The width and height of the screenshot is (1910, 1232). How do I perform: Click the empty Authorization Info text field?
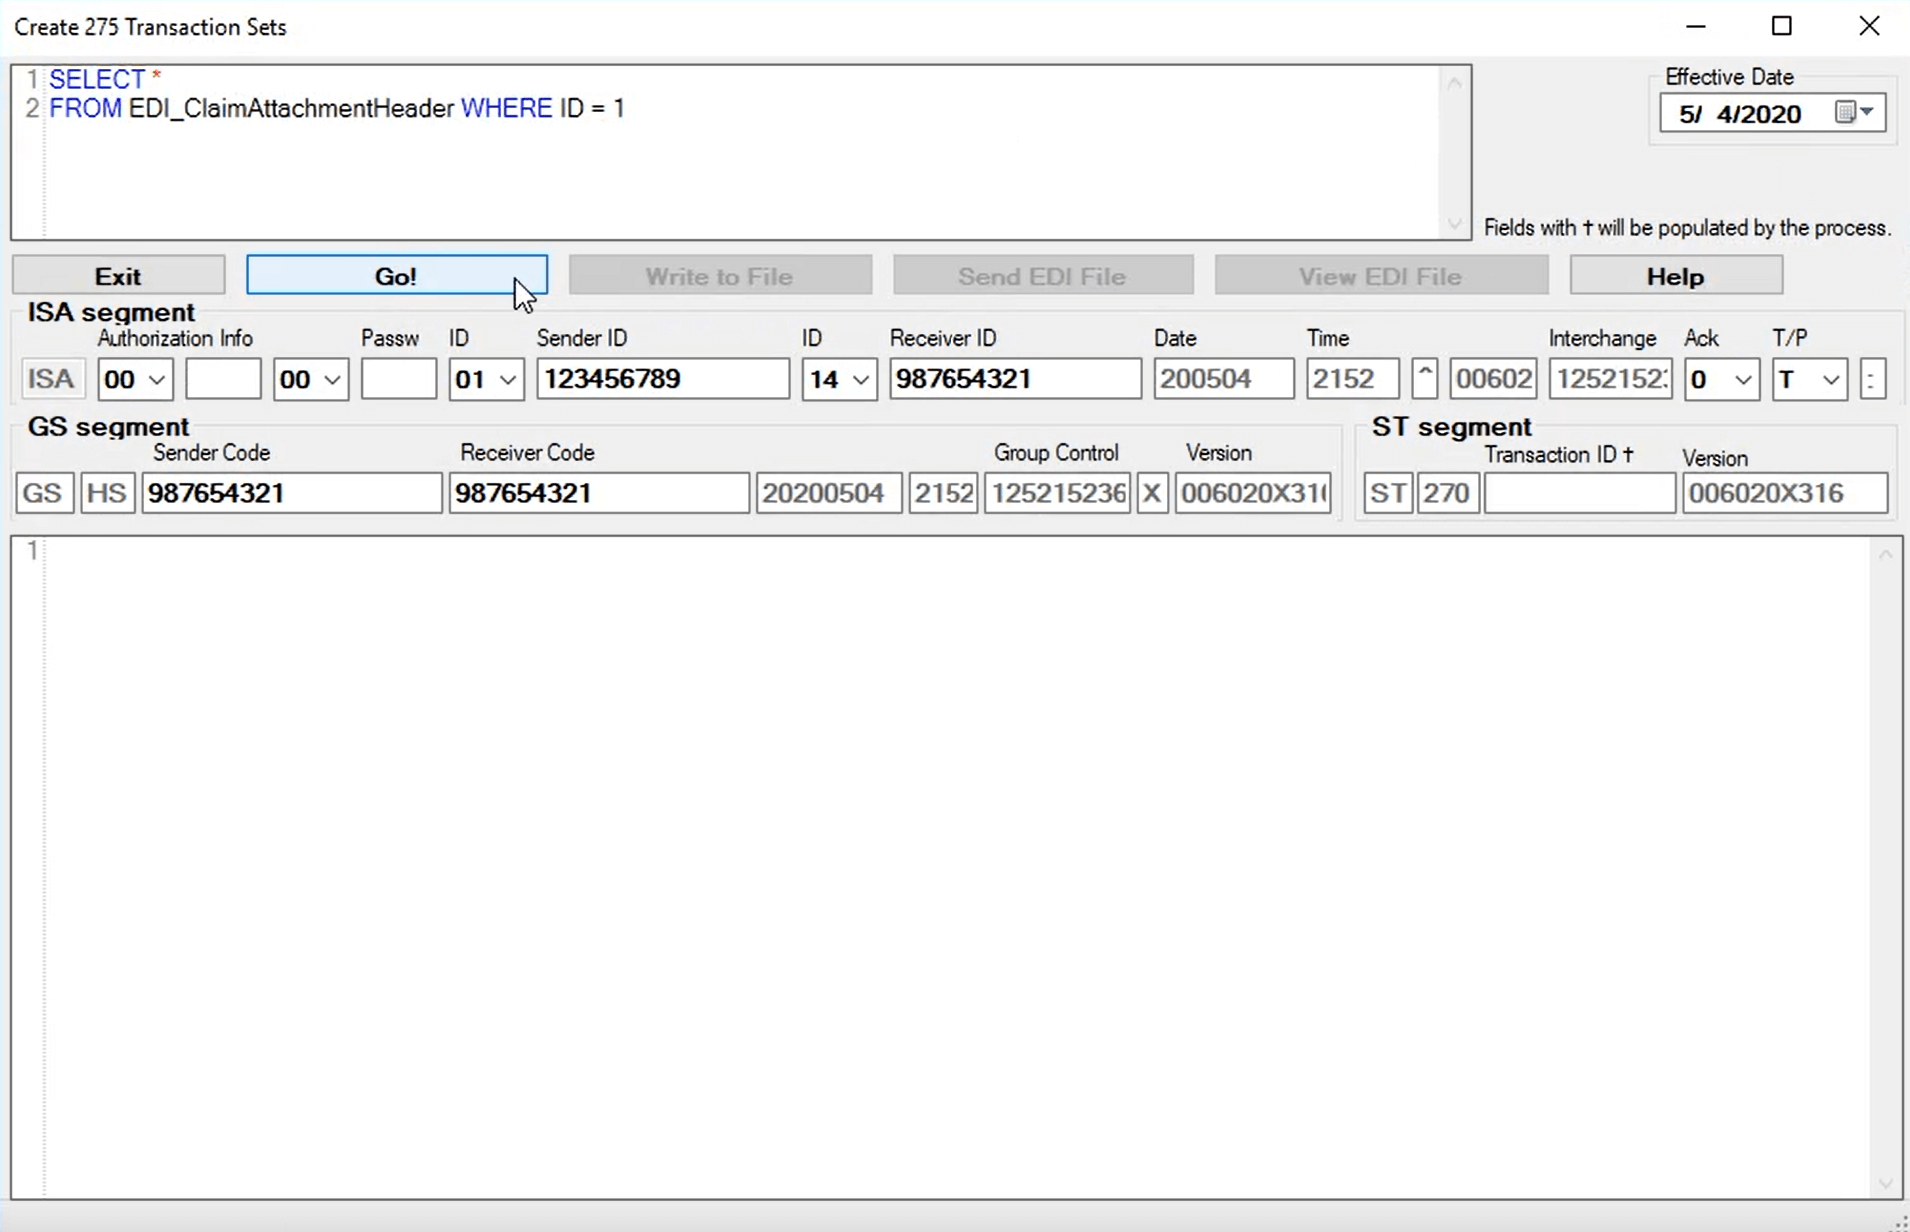(x=223, y=380)
